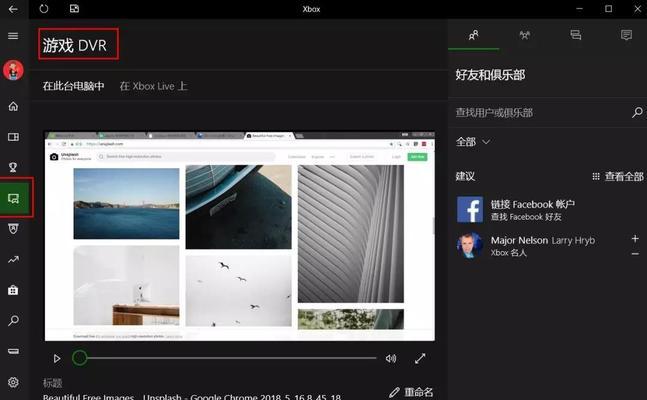Mute the clip volume icon

pos(391,358)
